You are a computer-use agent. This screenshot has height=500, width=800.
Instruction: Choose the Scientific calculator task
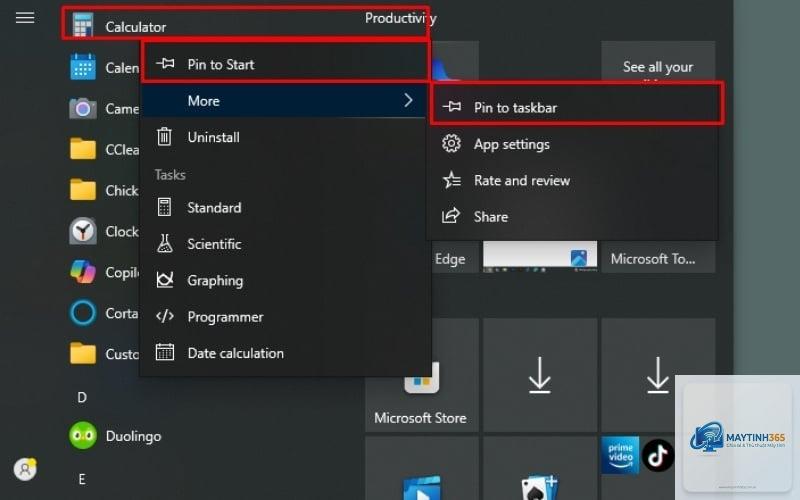coord(284,244)
